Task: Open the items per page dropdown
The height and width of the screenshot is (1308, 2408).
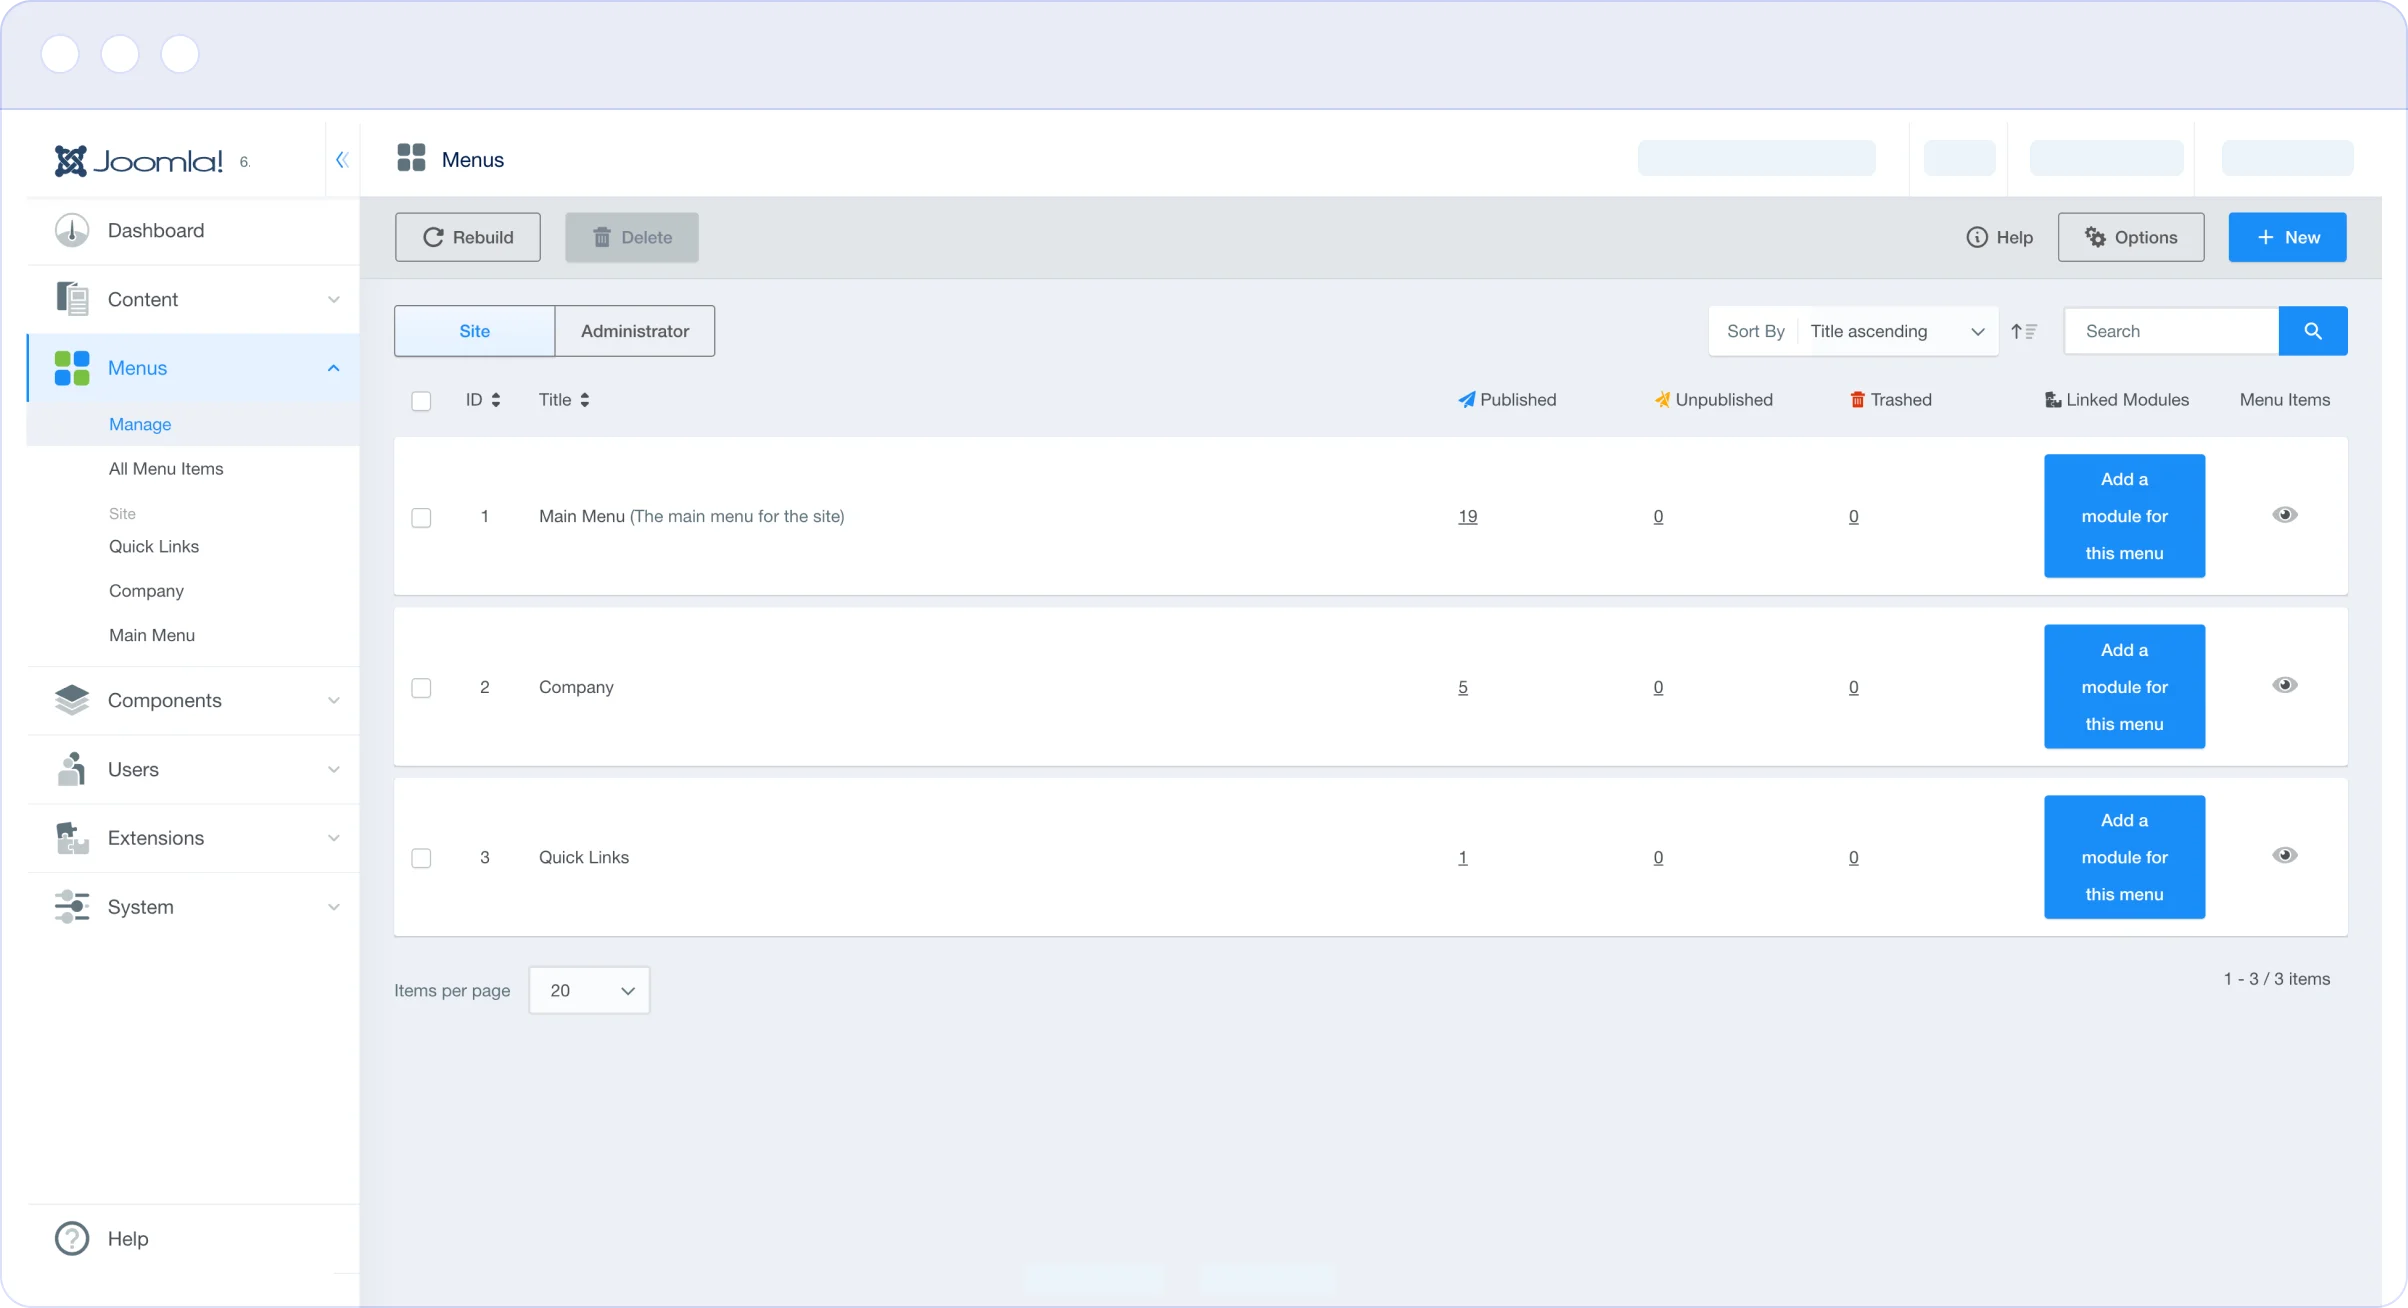Action: tap(589, 990)
